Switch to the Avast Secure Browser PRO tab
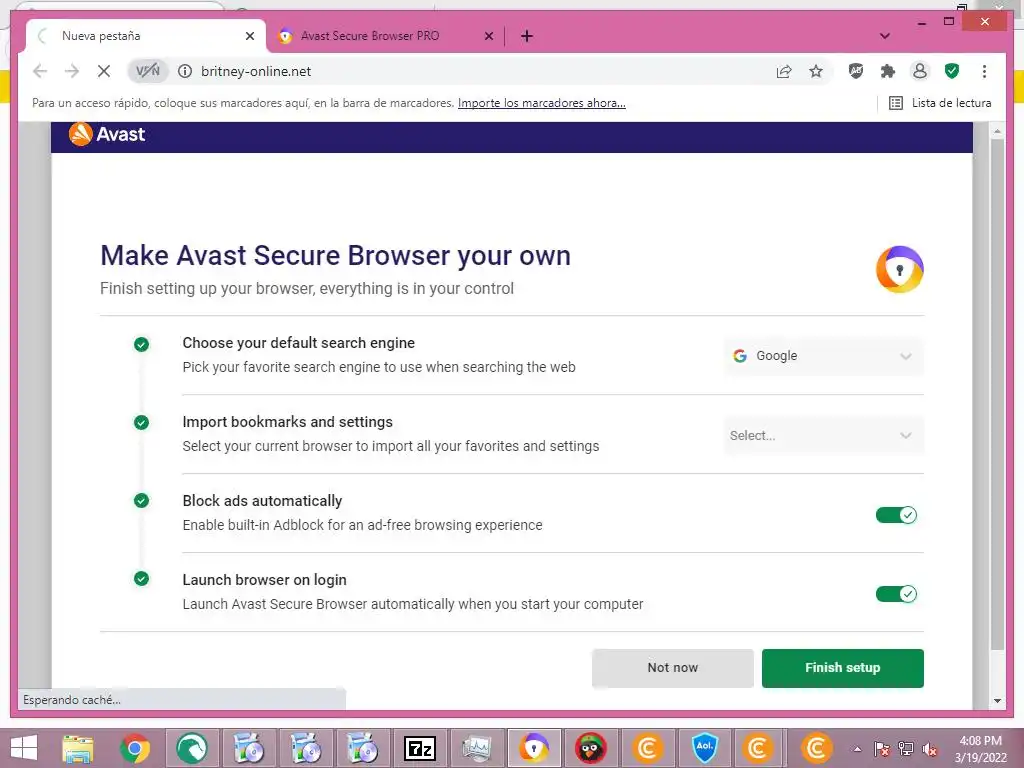The height and width of the screenshot is (768, 1024). pyautogui.click(x=385, y=36)
